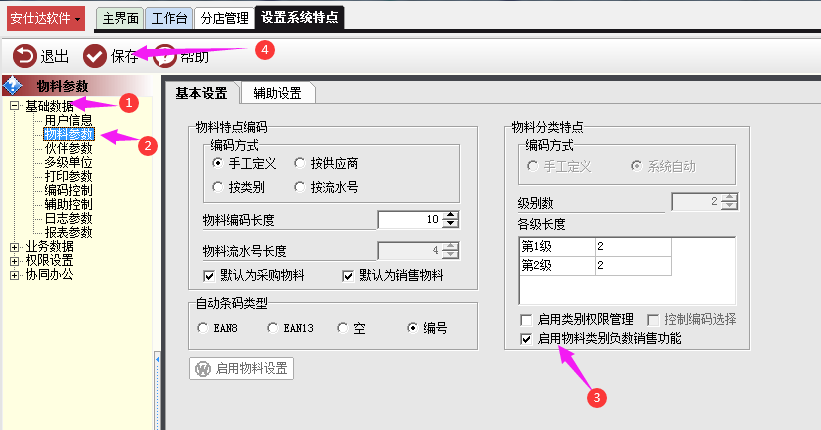The width and height of the screenshot is (821, 430).
Task: Click the 第2级 length value cell
Action: point(633,266)
